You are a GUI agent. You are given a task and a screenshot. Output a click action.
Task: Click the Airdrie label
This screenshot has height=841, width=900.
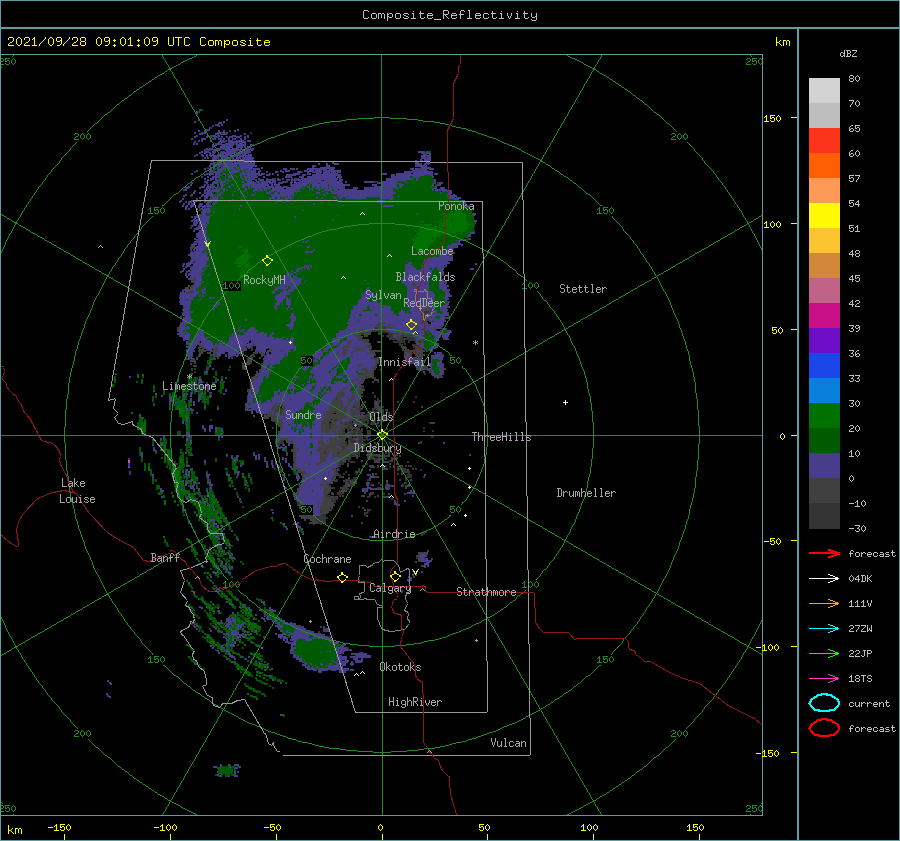(394, 534)
